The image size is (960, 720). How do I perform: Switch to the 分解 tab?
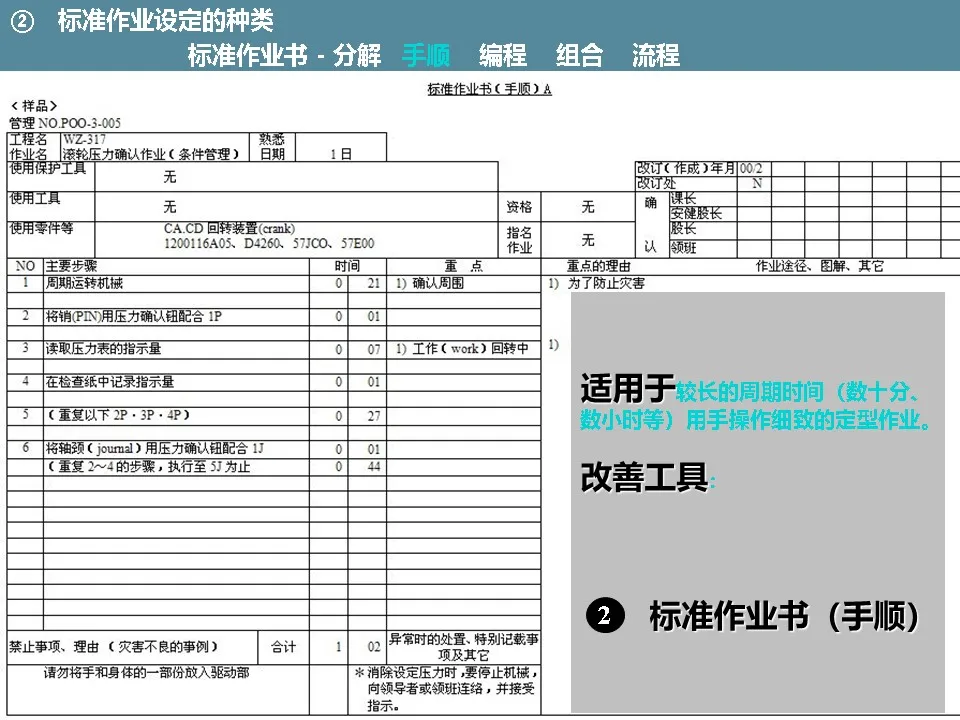pyautogui.click(x=357, y=56)
